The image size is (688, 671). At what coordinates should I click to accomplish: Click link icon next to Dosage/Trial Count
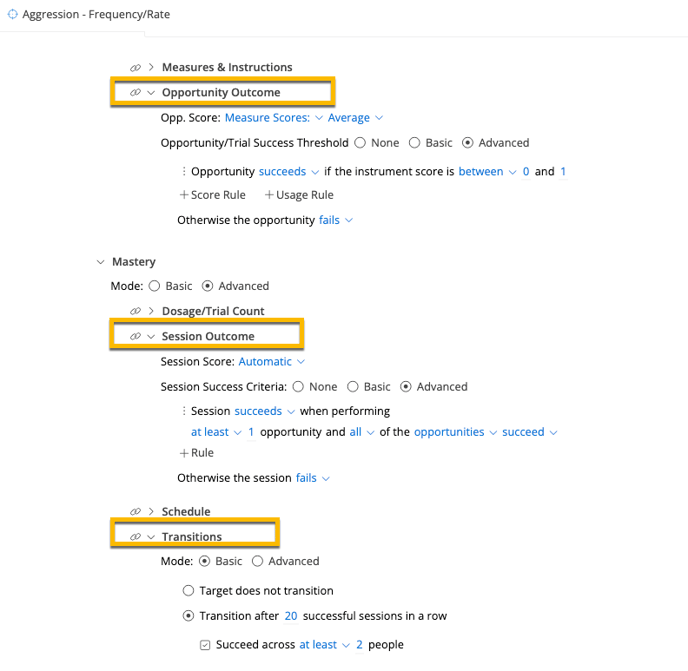point(135,311)
